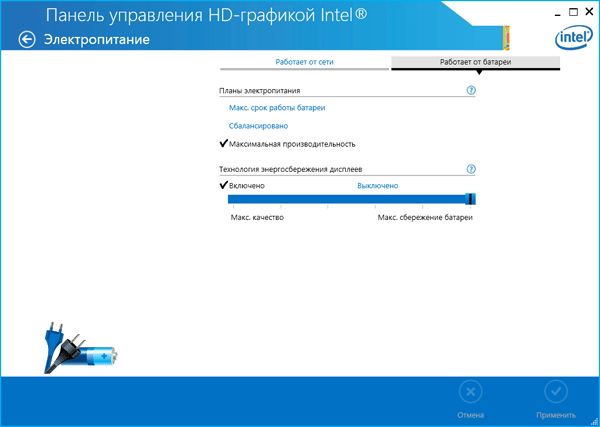Switch to the Работает от батареи tab
The height and width of the screenshot is (427, 600).
pos(475,62)
